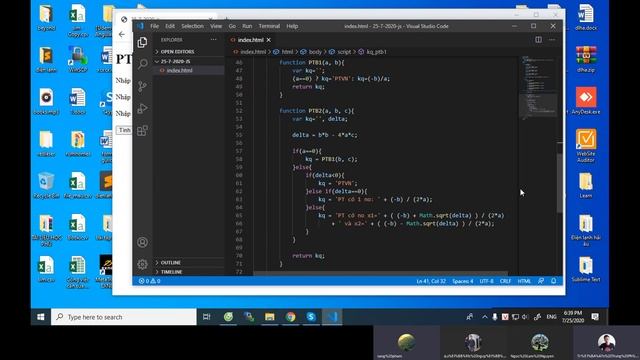Image resolution: width=640 pixels, height=360 pixels.
Task: Expand the Open Editors section
Action: 189,52
